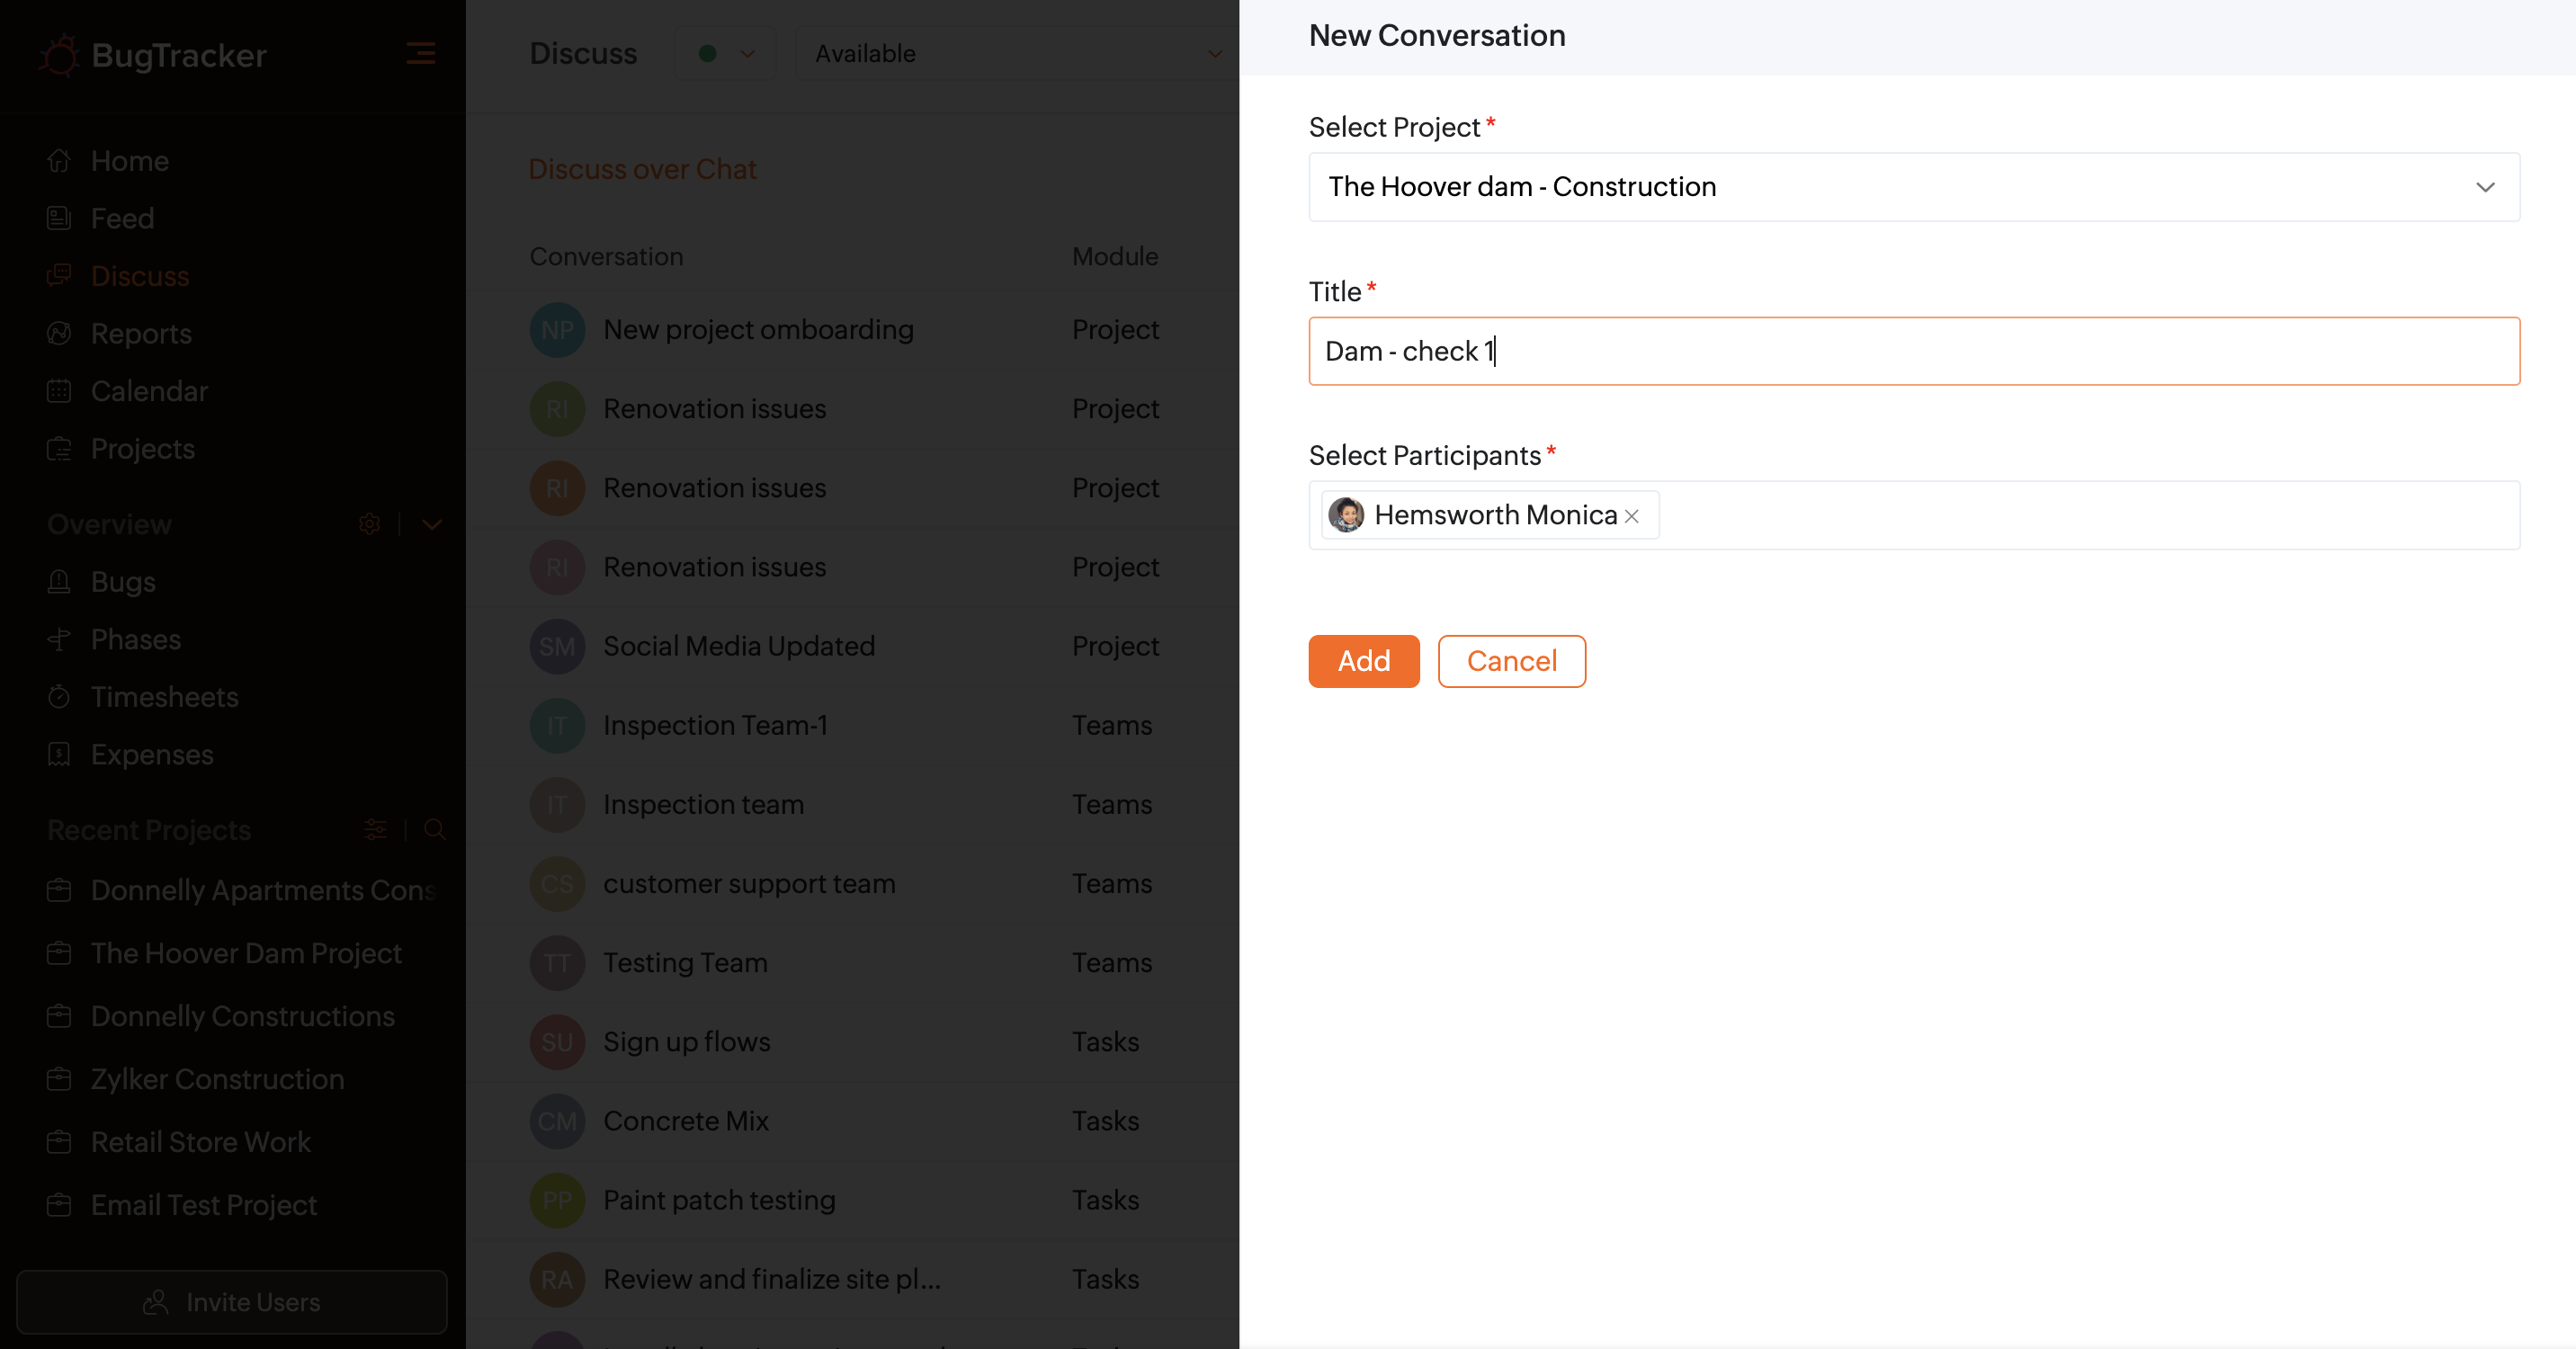
Task: Remove Hemsworth Monica participant chip
Action: [x=1631, y=516]
